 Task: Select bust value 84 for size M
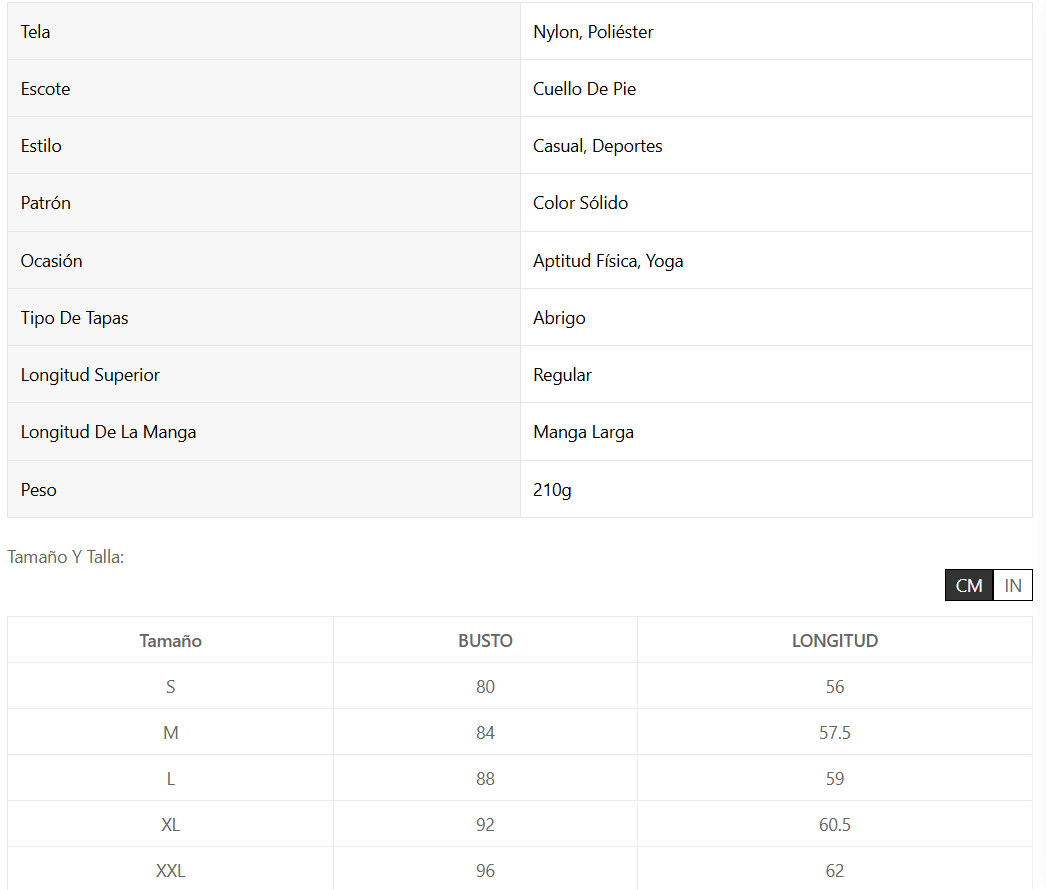[485, 733]
